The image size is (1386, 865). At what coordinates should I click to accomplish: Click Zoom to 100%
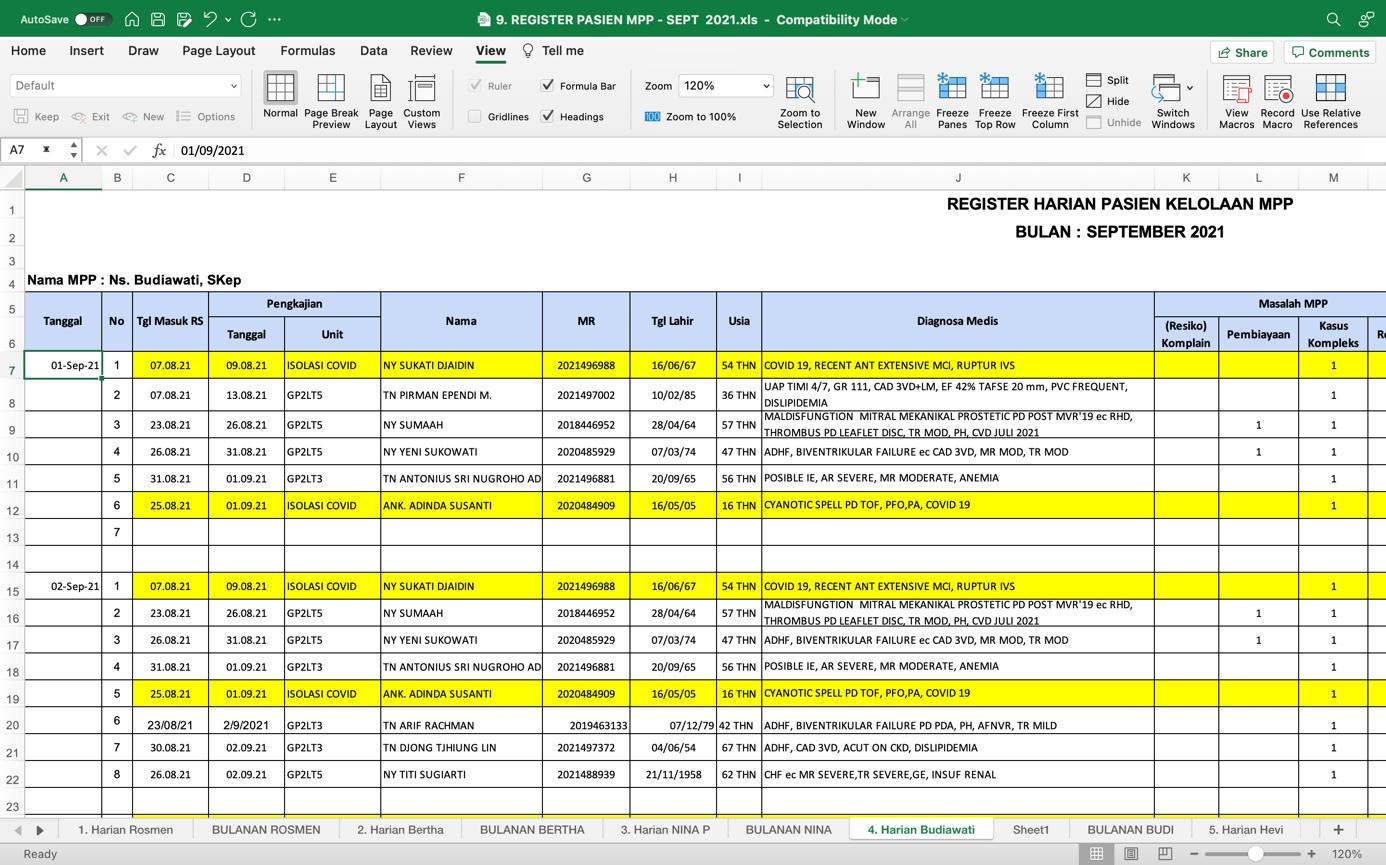pyautogui.click(x=690, y=117)
